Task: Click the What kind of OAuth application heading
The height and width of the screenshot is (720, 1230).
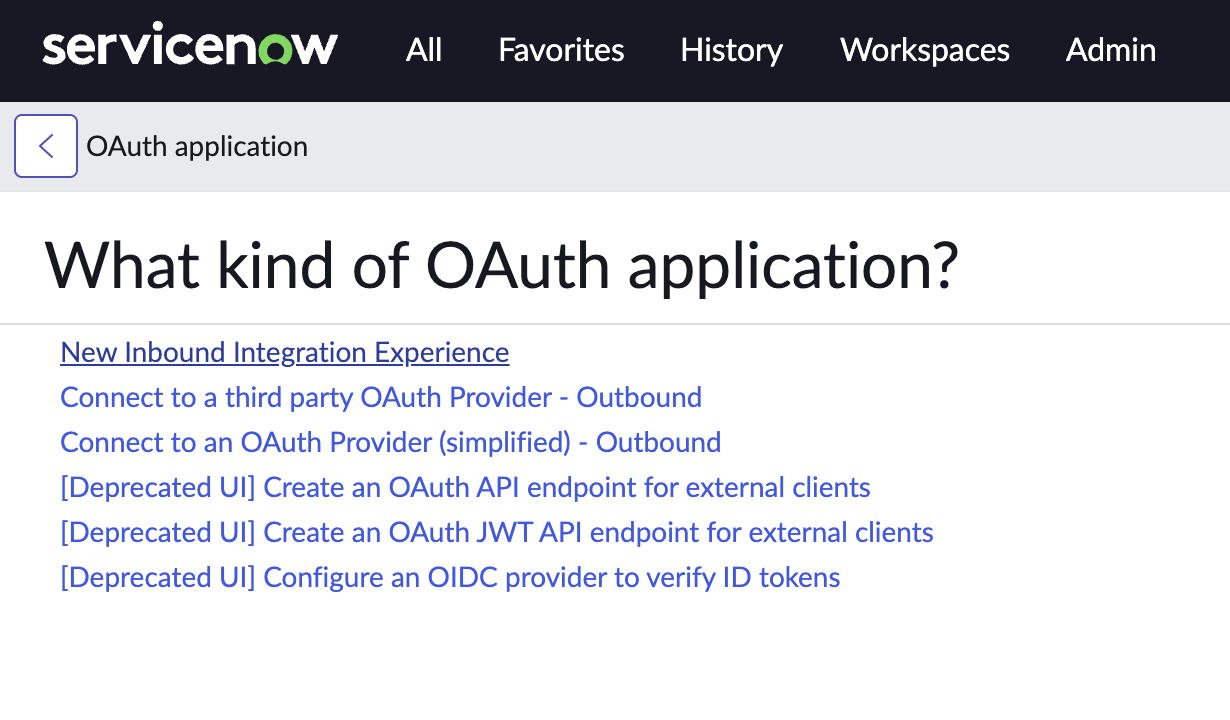Action: pyautogui.click(x=501, y=265)
